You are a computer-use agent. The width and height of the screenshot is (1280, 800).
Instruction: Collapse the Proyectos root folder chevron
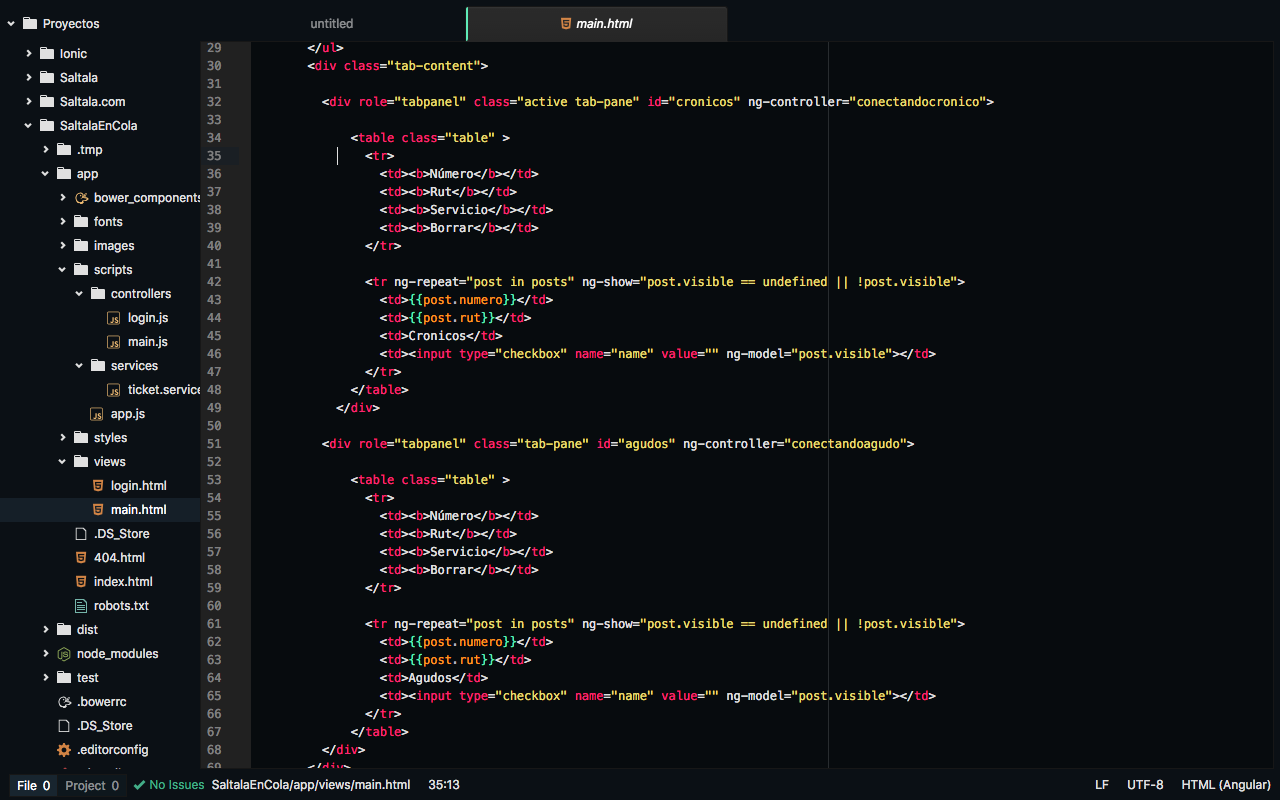[11, 23]
